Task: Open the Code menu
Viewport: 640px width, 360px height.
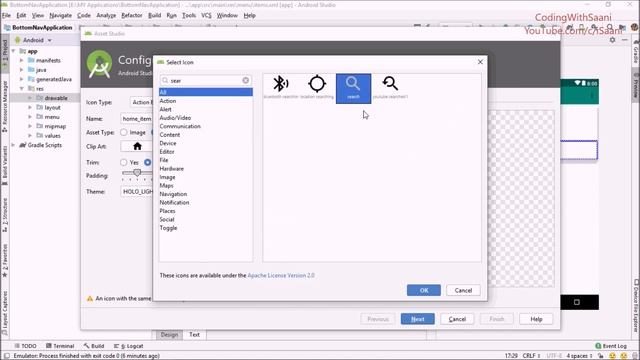Action: pyautogui.click(x=84, y=16)
